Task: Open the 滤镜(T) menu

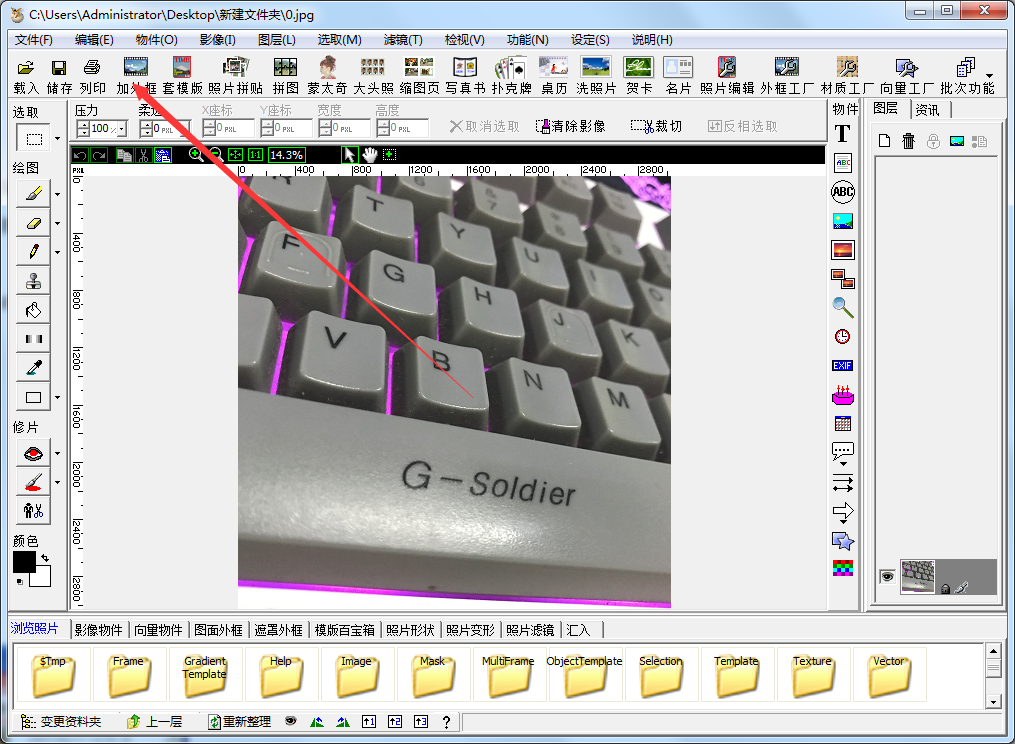Action: pos(403,39)
